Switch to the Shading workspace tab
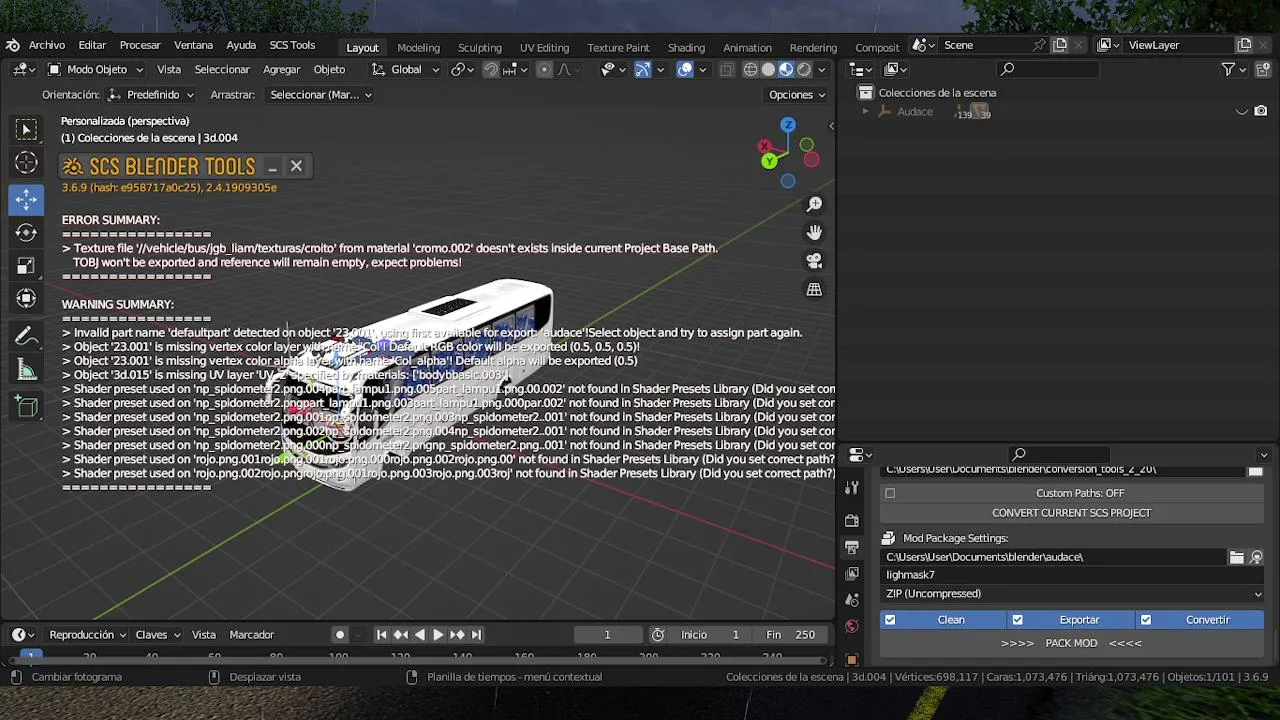Screen dimensions: 1280x720 [686, 47]
